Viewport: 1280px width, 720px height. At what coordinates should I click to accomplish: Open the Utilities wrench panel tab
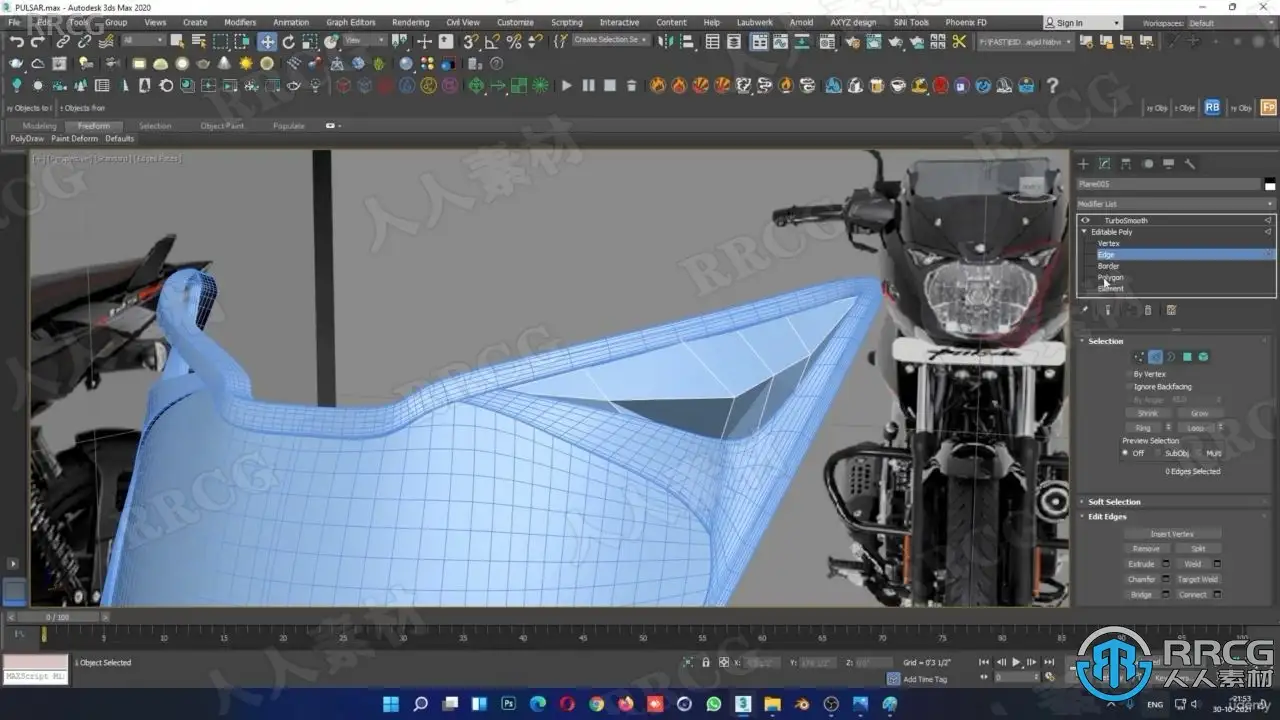tap(1190, 164)
